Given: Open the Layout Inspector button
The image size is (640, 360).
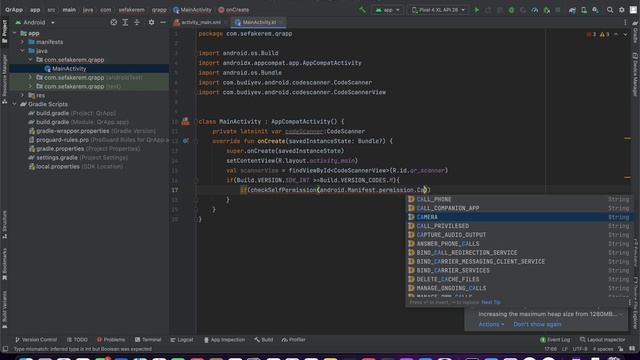Looking at the screenshot, I should point(602,340).
